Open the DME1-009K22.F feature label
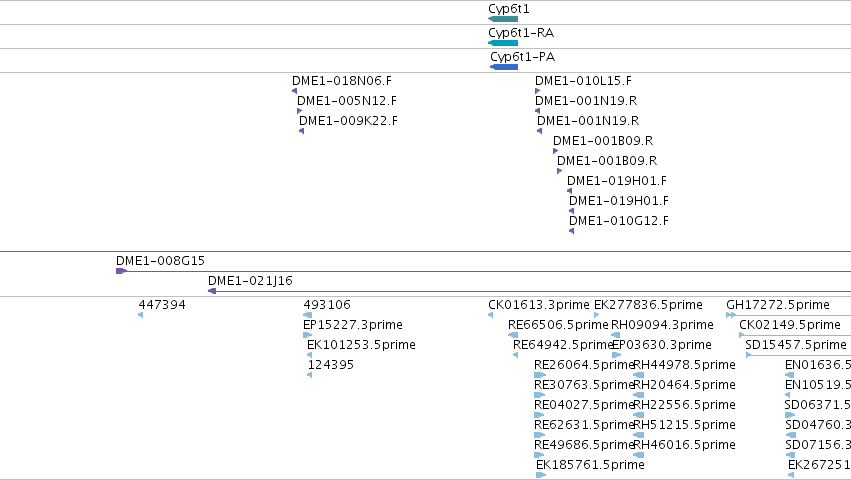851x480 pixels. pyautogui.click(x=348, y=121)
